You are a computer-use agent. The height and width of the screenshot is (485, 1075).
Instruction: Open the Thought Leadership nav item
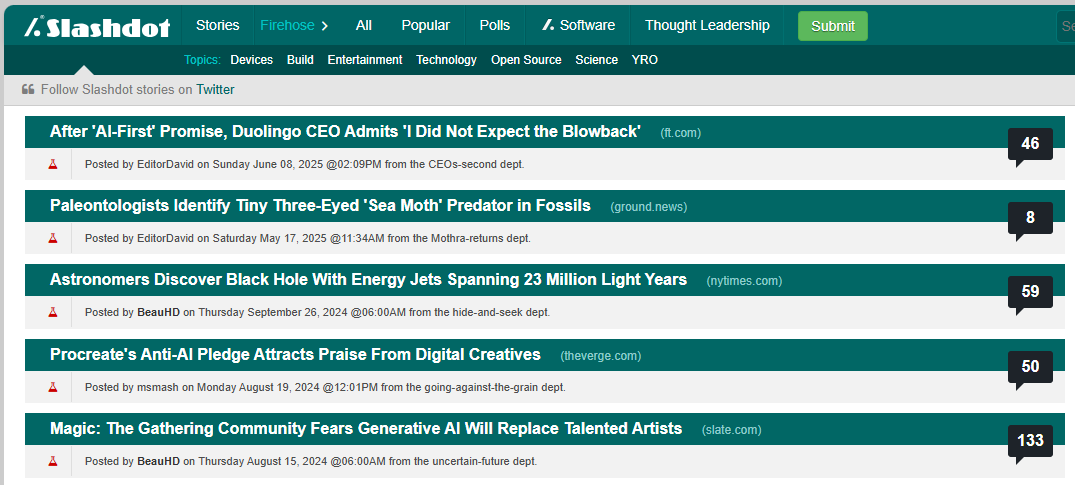[708, 25]
